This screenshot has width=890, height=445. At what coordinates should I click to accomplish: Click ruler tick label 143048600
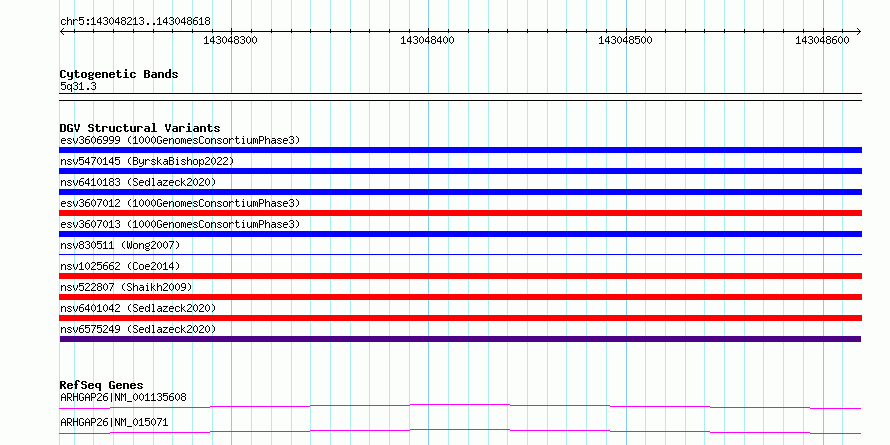click(822, 40)
